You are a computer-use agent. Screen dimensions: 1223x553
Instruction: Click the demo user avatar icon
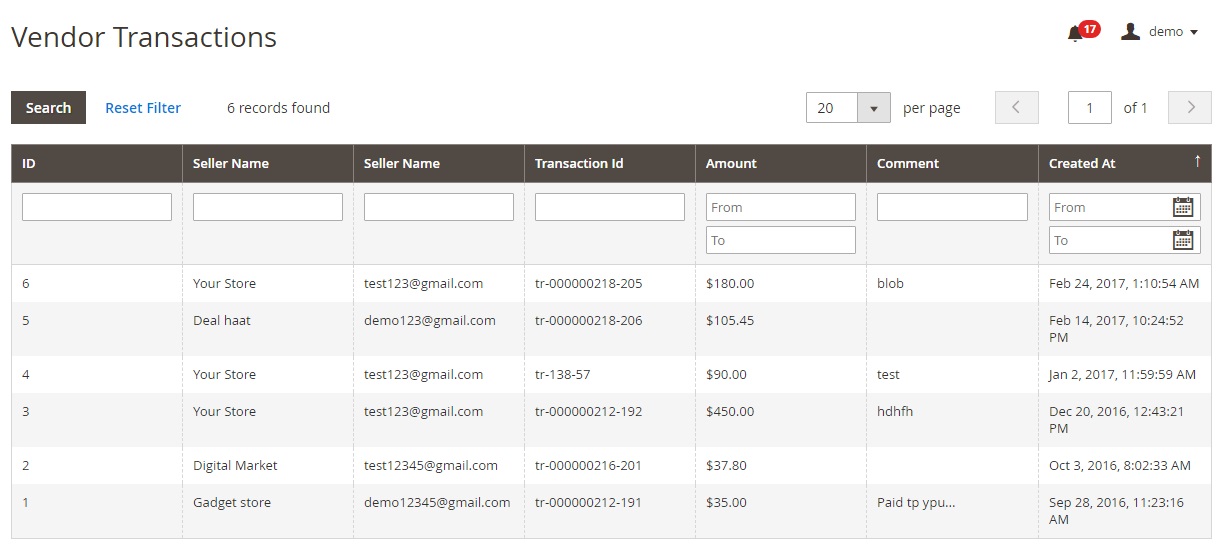1130,32
